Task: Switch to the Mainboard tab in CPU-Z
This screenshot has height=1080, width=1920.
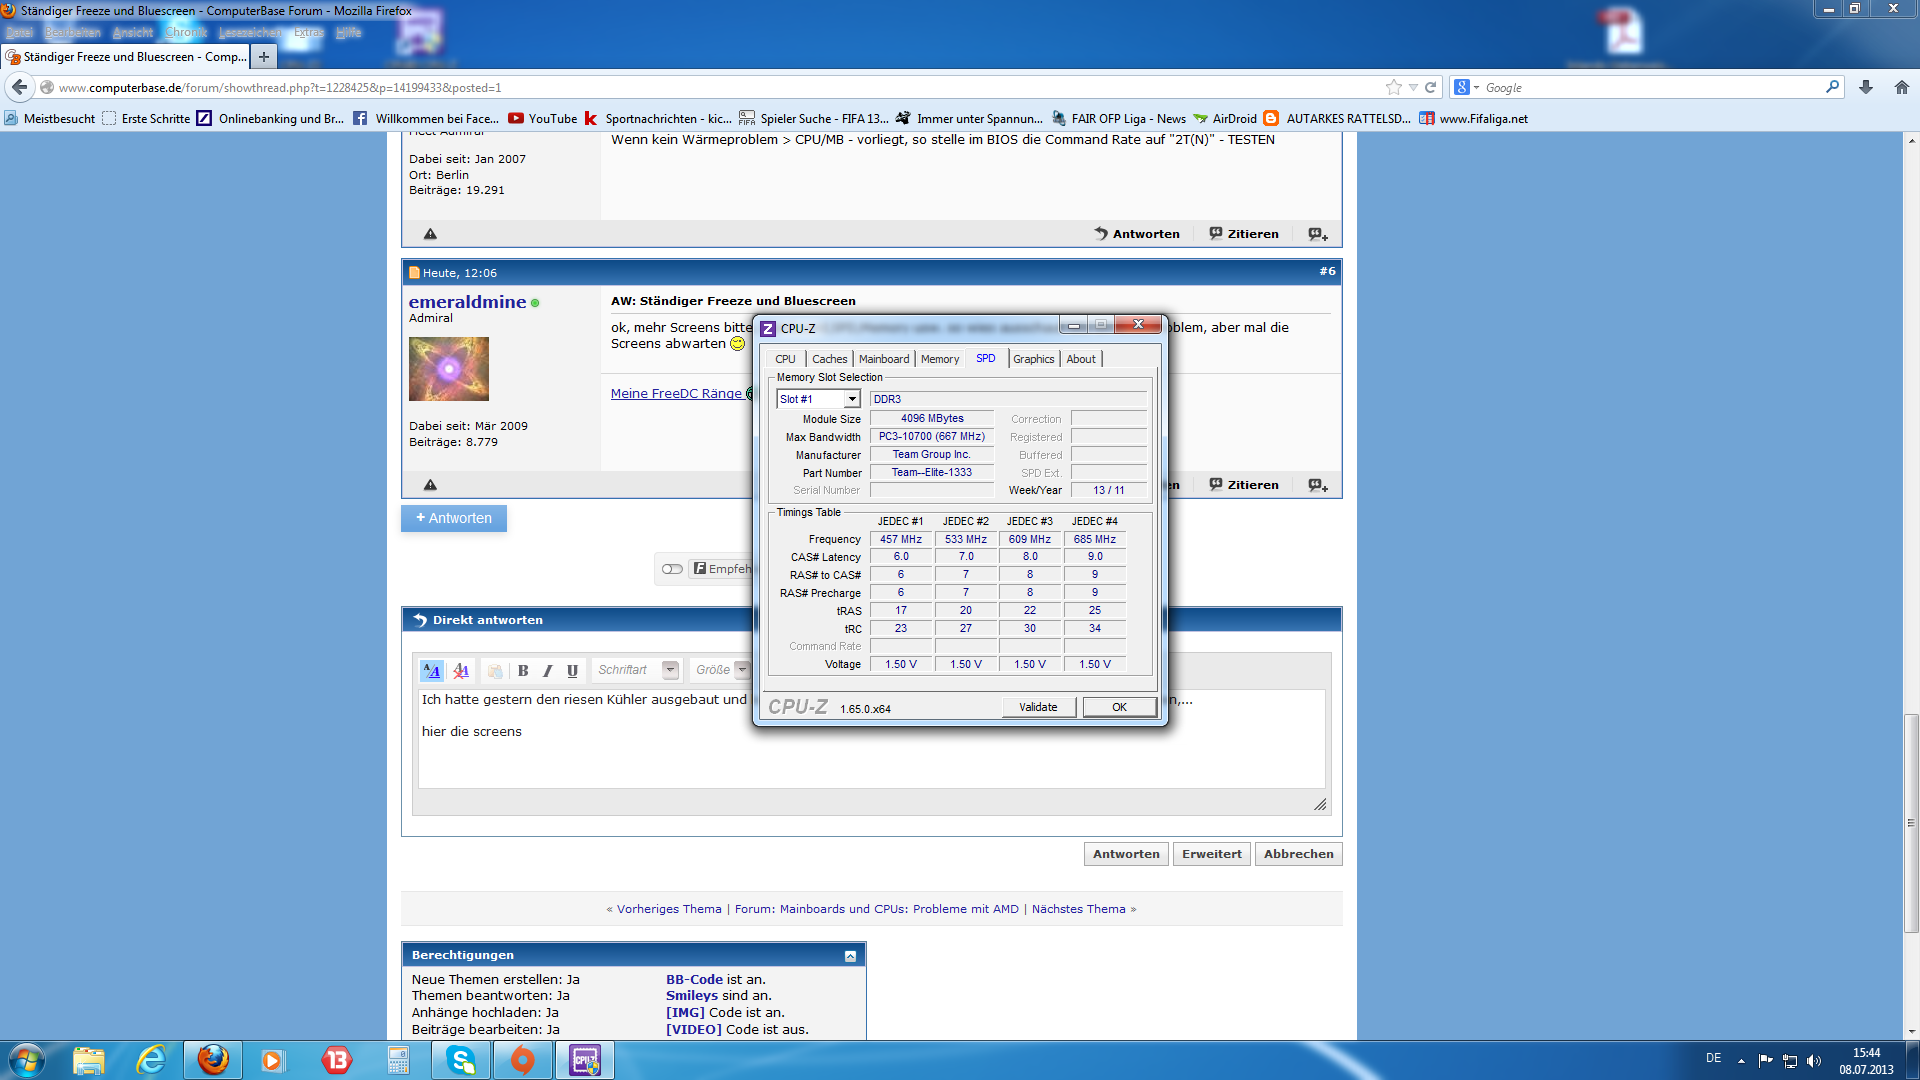Action: (884, 359)
